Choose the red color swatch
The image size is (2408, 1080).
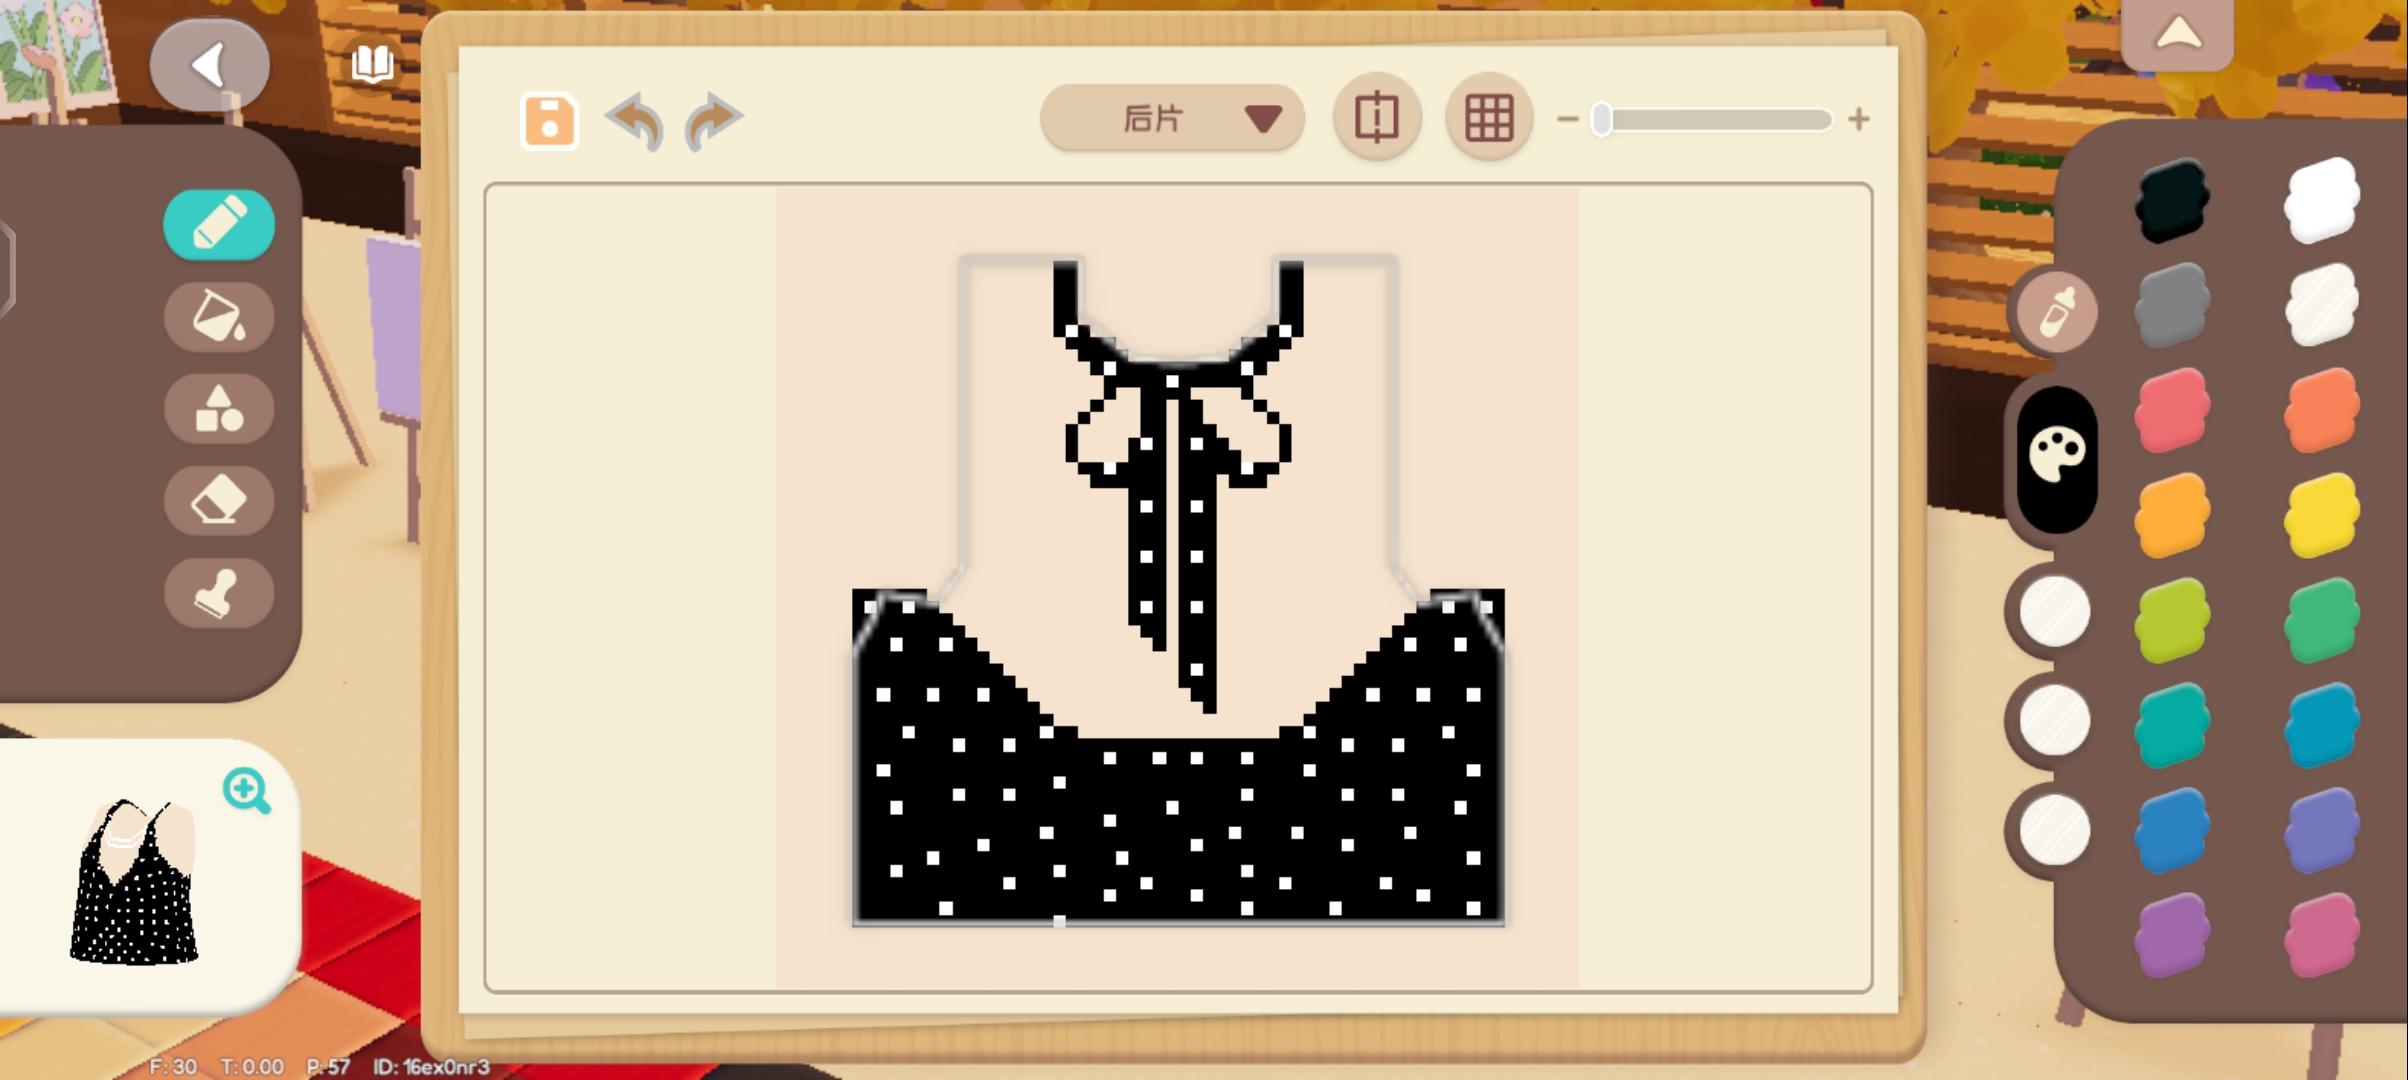pos(2171,410)
